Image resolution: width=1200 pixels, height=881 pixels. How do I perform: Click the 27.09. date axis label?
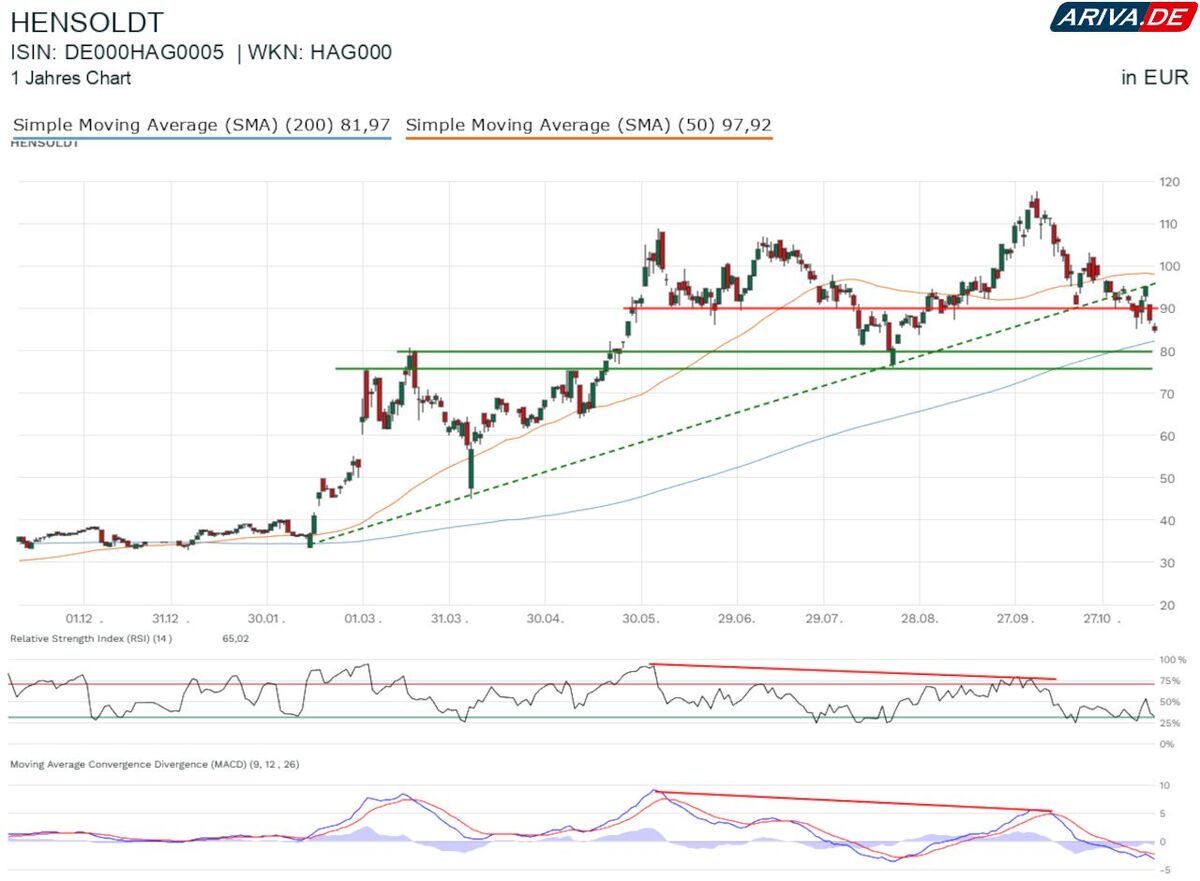(1014, 620)
